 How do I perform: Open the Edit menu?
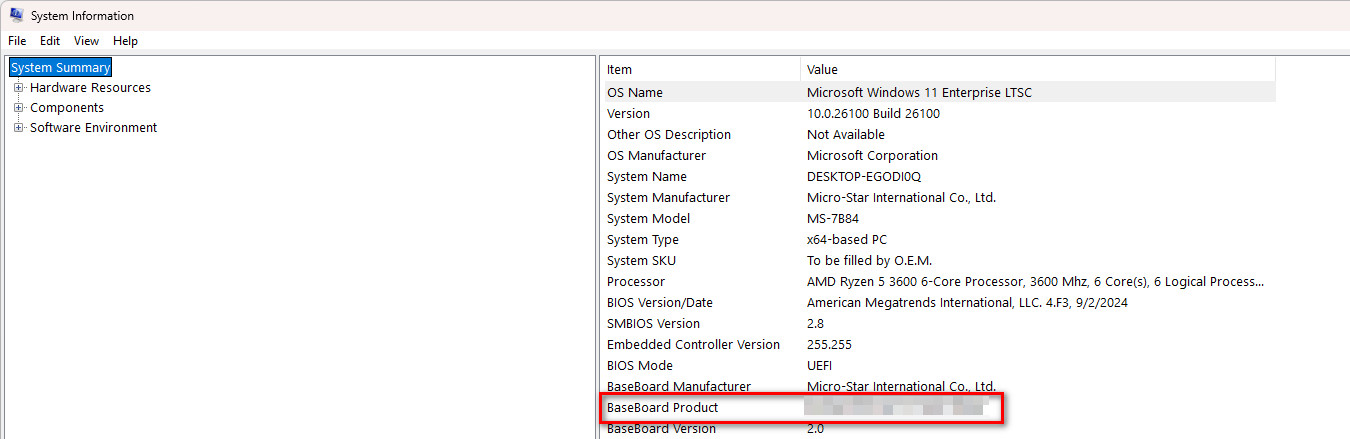[50, 41]
